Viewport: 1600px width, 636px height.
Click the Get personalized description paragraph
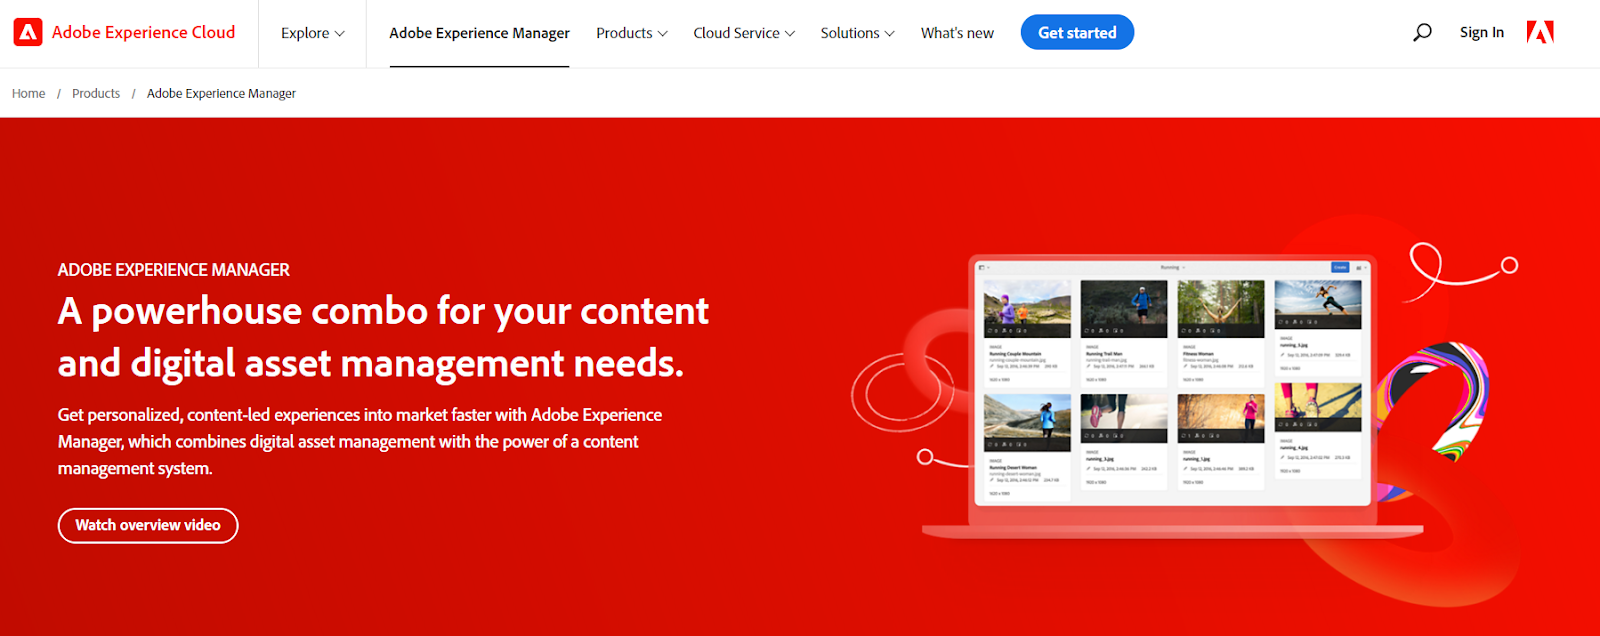(x=360, y=441)
